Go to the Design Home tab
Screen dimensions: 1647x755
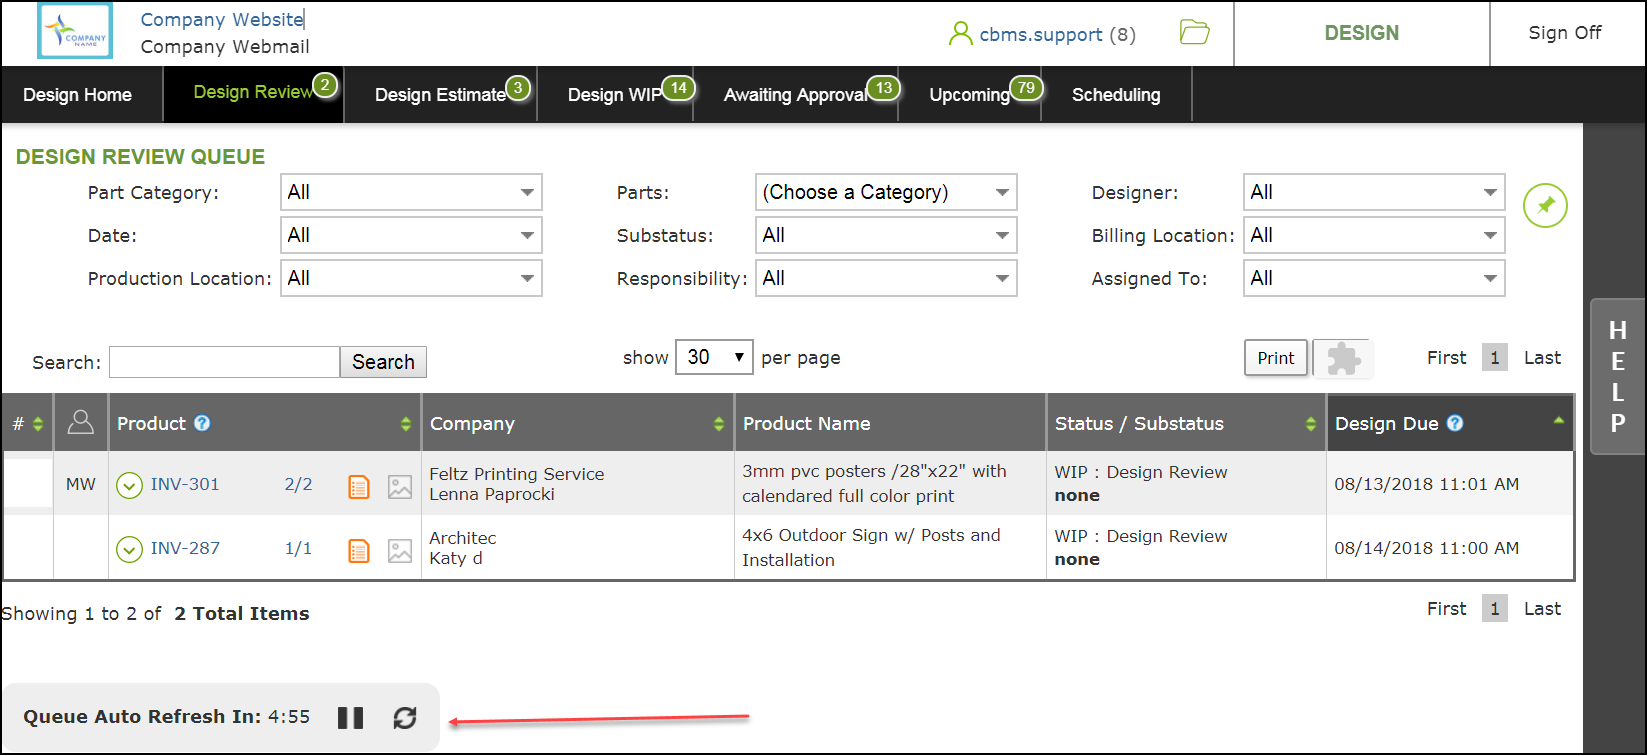click(x=78, y=95)
